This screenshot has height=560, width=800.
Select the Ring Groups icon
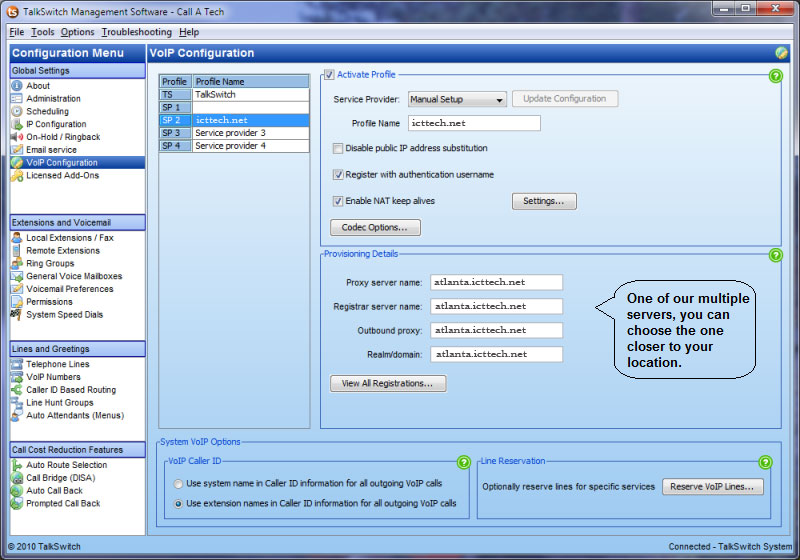[x=17, y=263]
